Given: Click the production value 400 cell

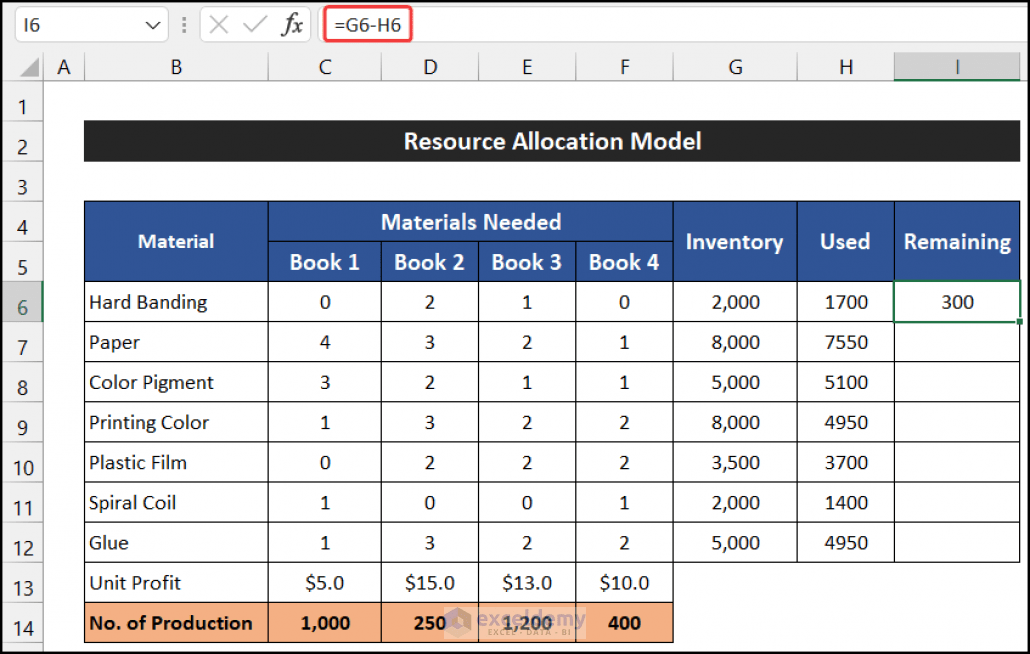Looking at the screenshot, I should click(624, 622).
